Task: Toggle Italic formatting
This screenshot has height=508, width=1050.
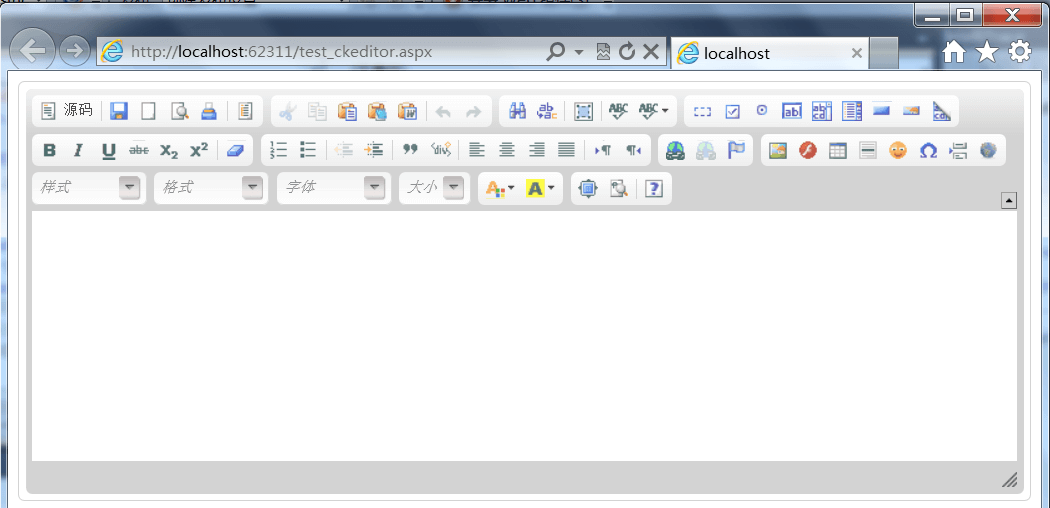Action: 78,150
